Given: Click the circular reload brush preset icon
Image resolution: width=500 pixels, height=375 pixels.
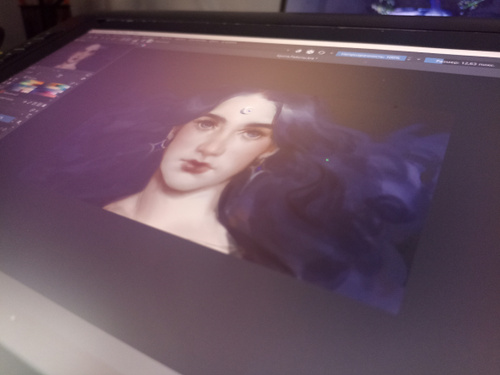Looking at the screenshot, I should point(322,53).
